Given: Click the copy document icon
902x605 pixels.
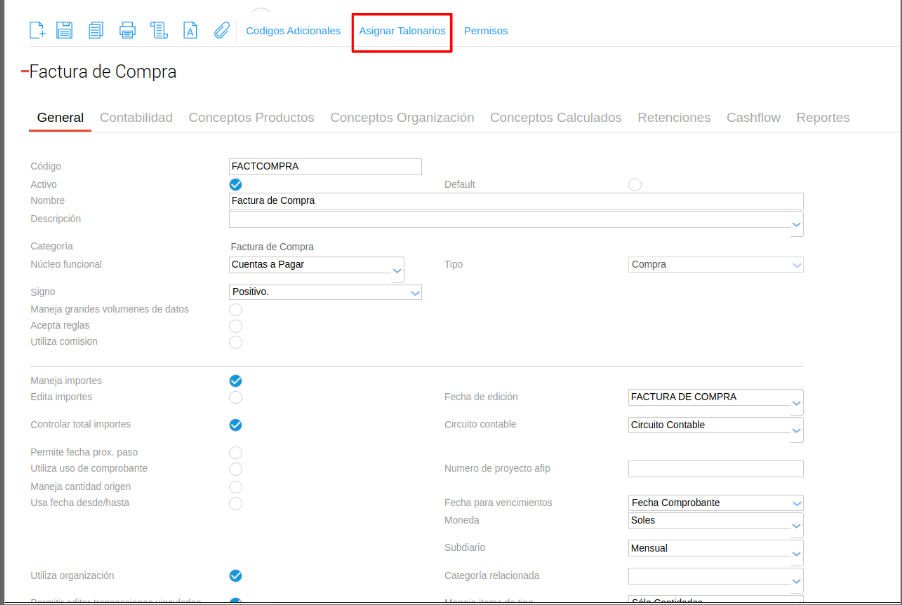Looking at the screenshot, I should click(x=96, y=30).
